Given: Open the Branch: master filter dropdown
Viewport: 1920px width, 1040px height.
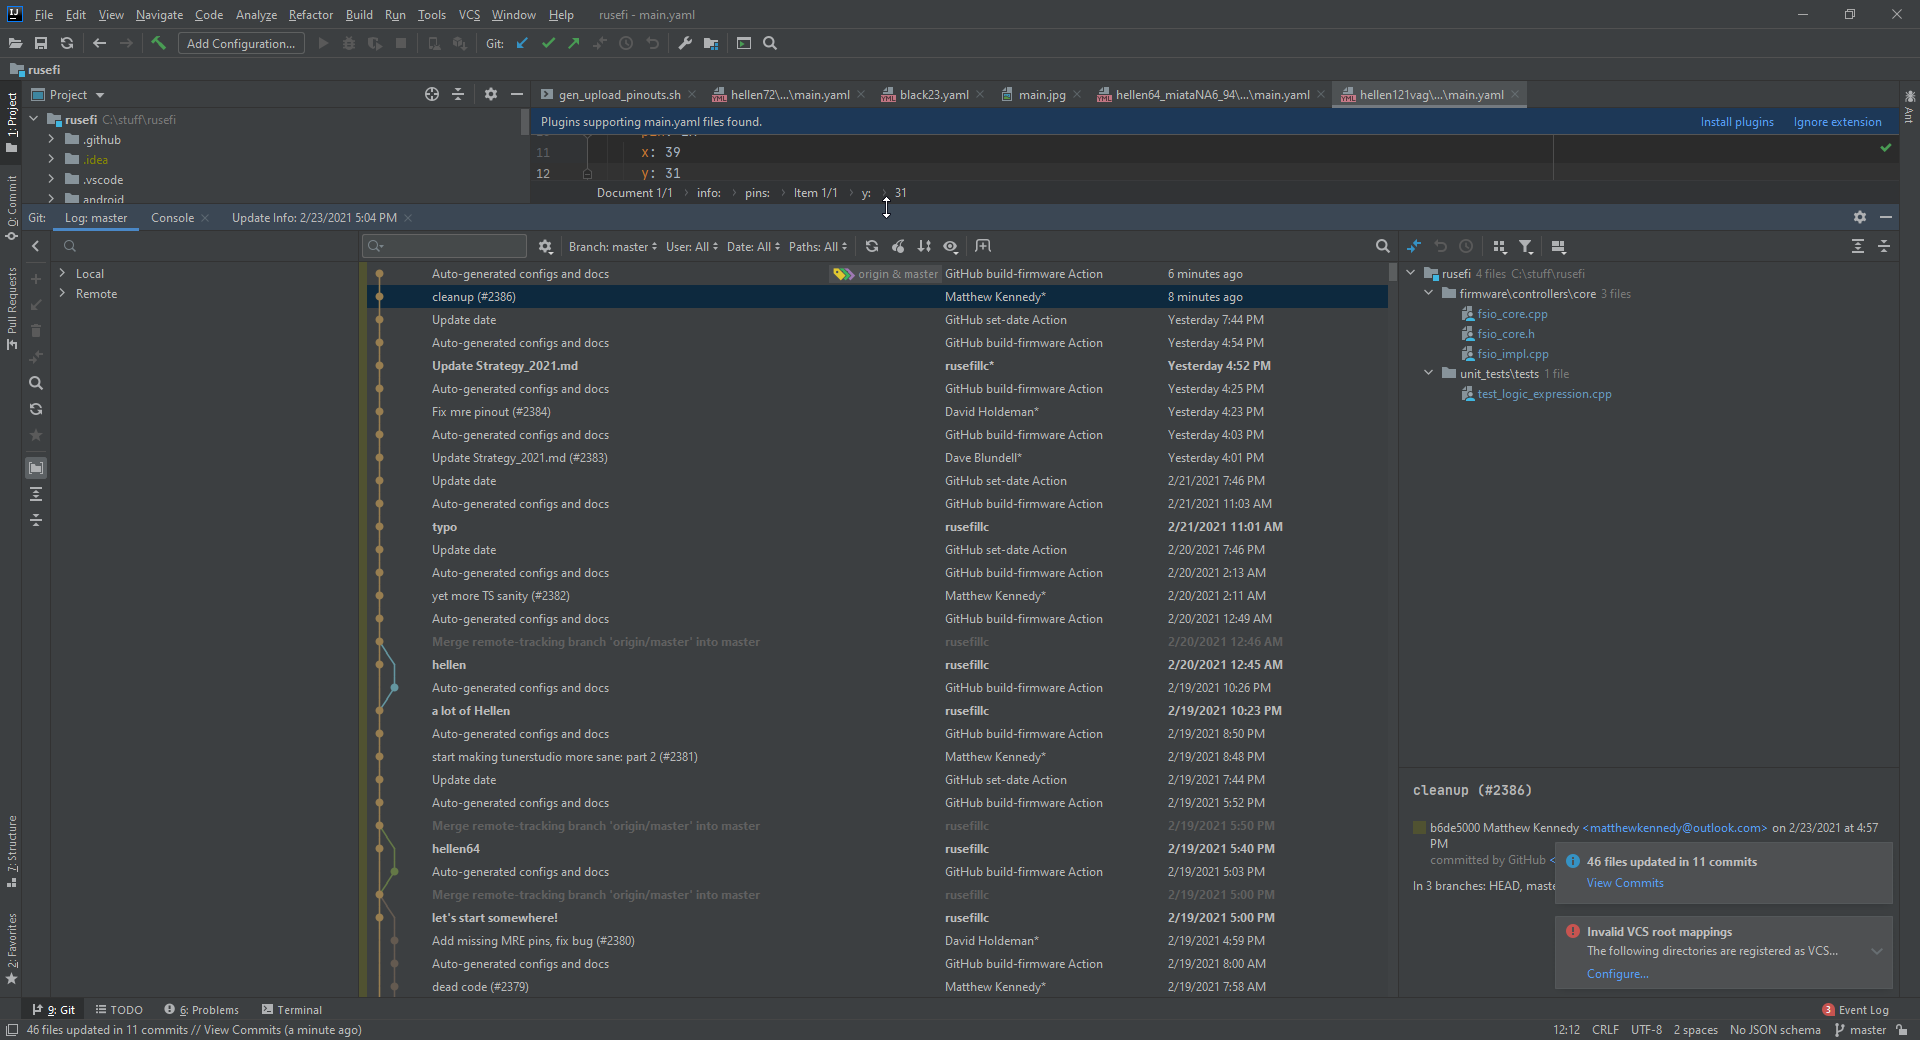Looking at the screenshot, I should (613, 246).
